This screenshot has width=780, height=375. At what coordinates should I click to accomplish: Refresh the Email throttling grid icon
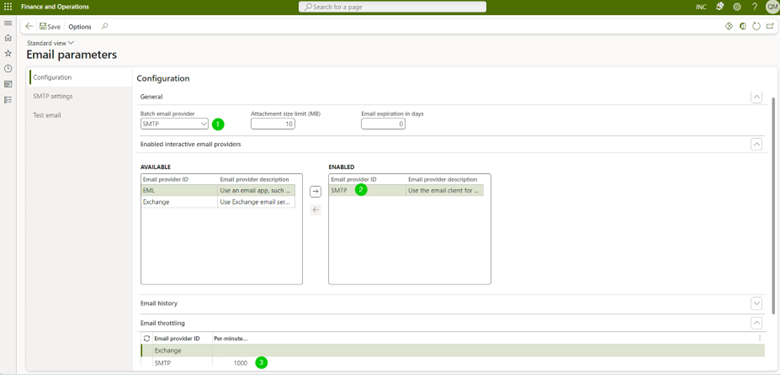pyautogui.click(x=147, y=338)
